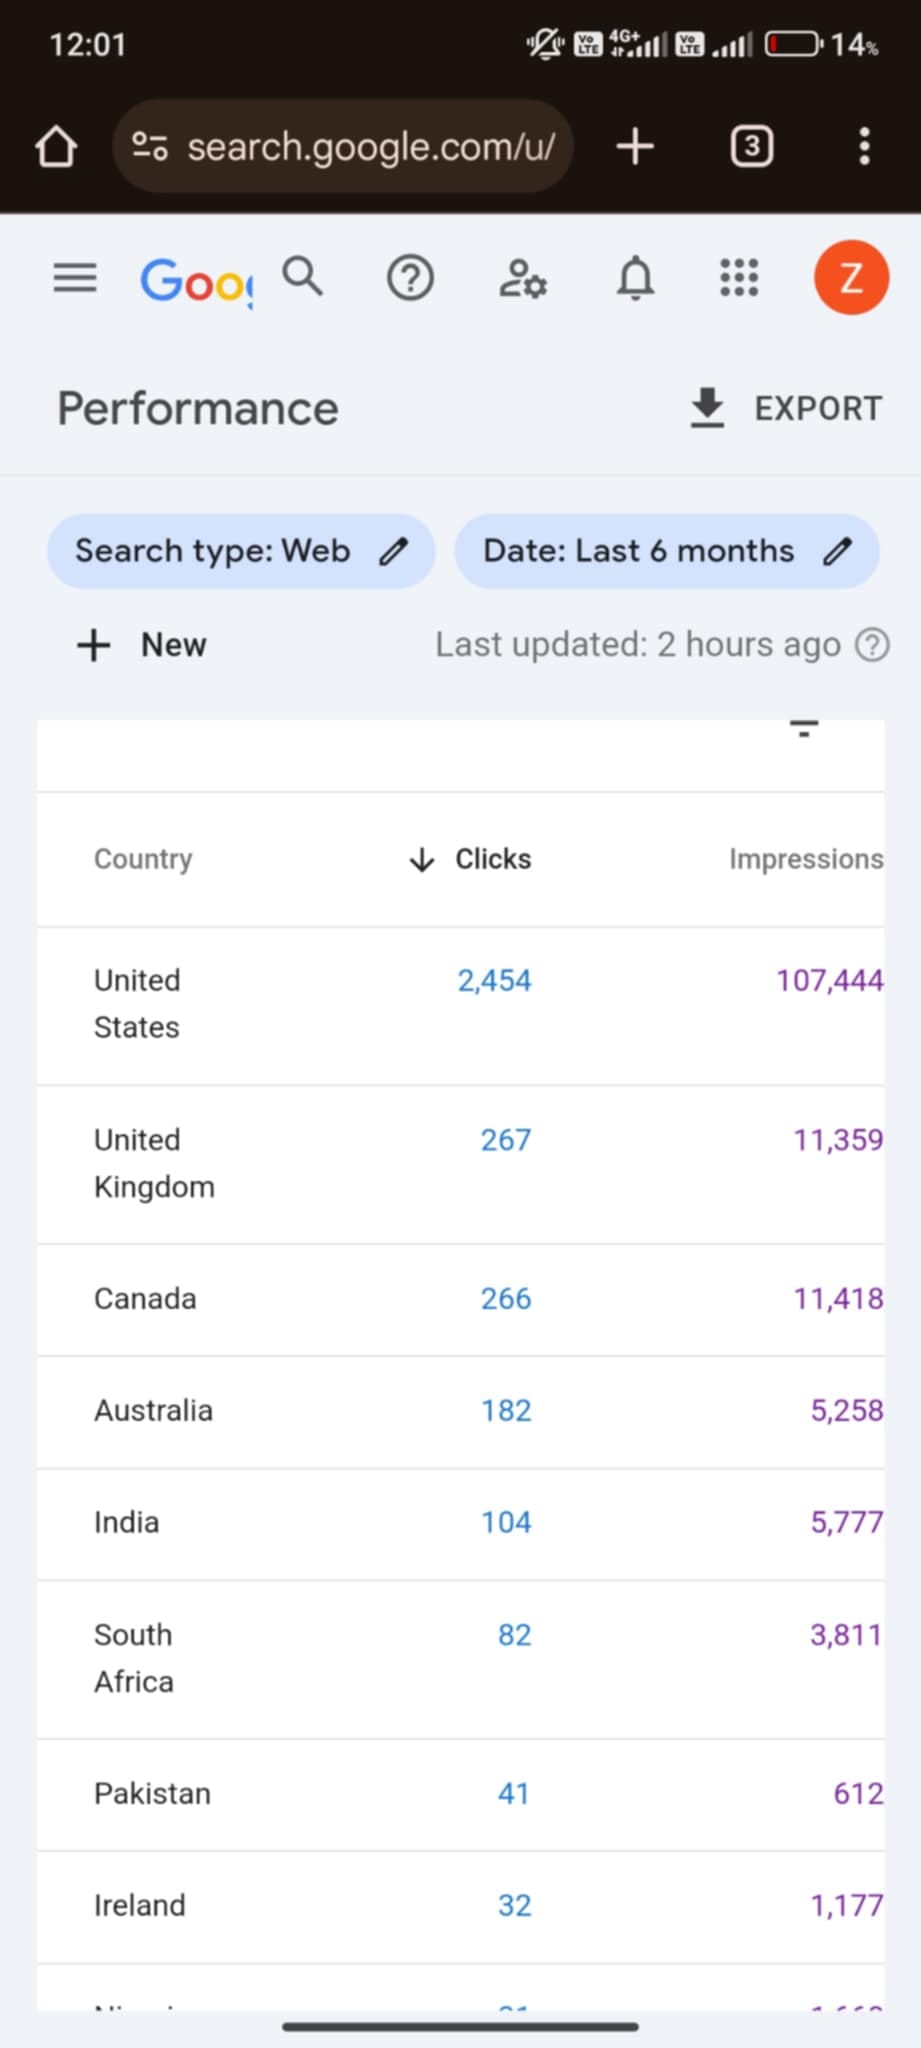This screenshot has width=921, height=2048.
Task: Sort table by Impressions column
Action: point(805,859)
